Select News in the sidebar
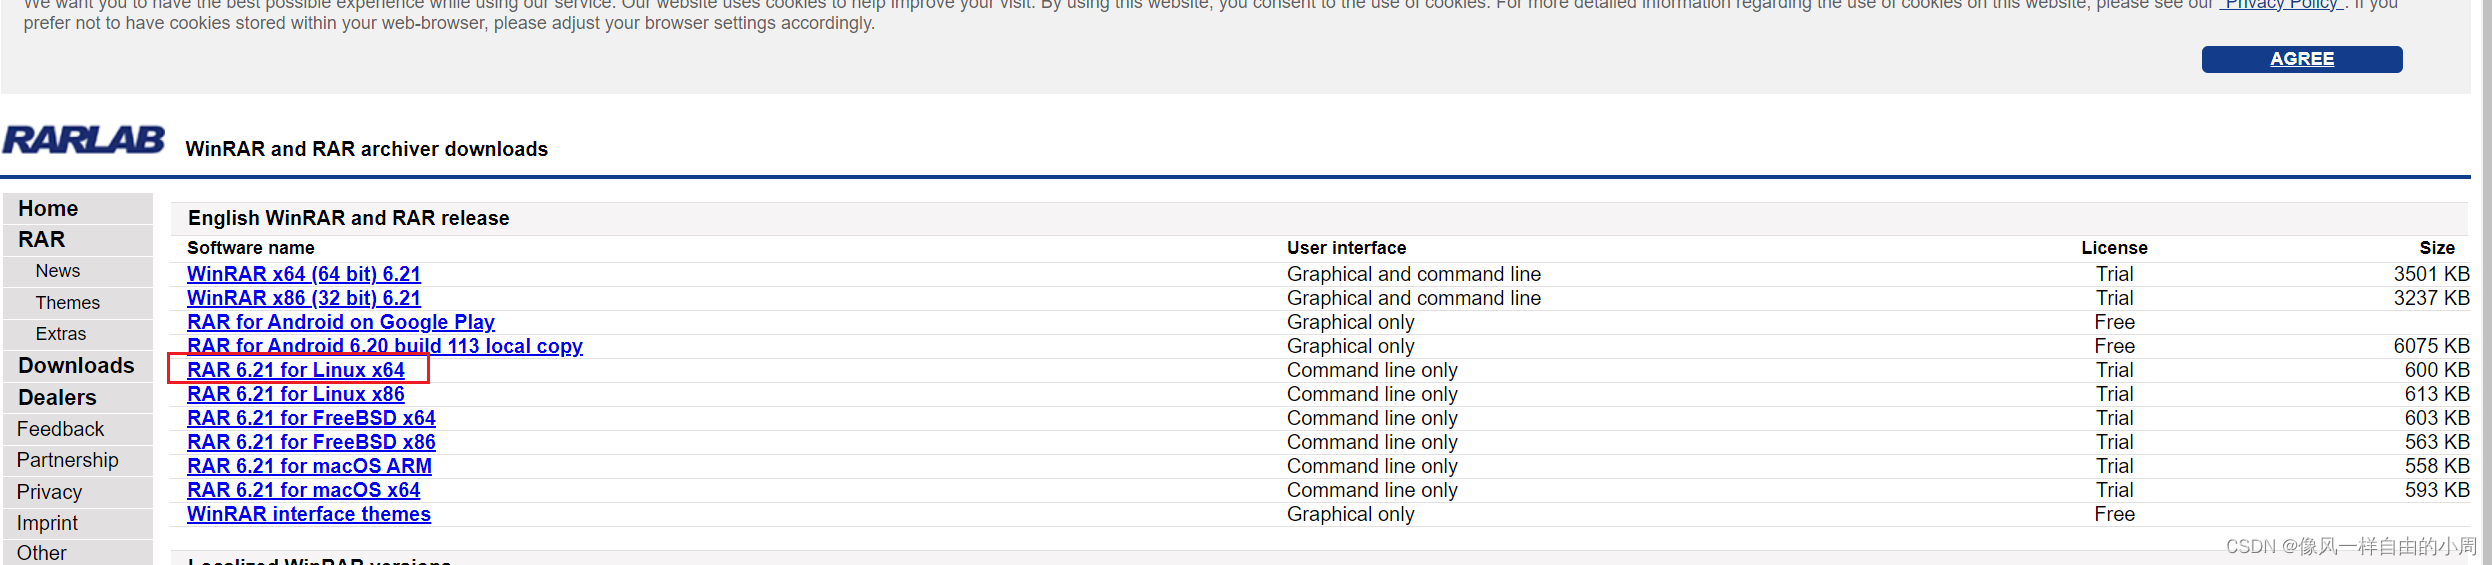The height and width of the screenshot is (565, 2492). (x=58, y=271)
